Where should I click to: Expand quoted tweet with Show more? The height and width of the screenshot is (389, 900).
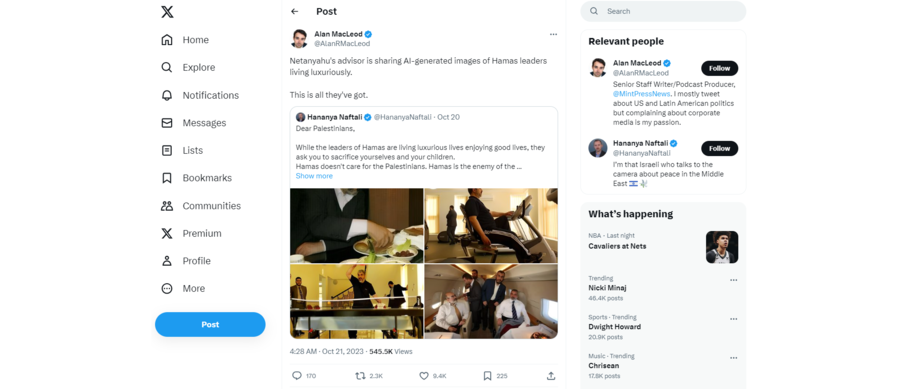tap(314, 176)
